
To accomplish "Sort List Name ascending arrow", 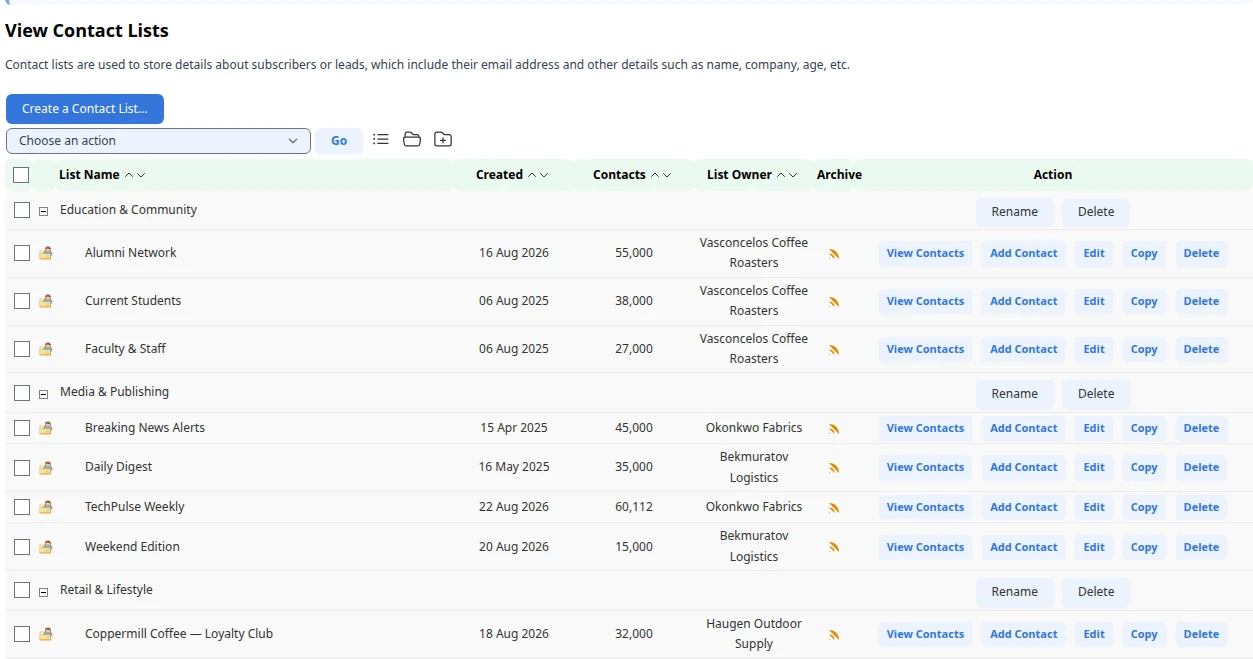I will coord(129,175).
